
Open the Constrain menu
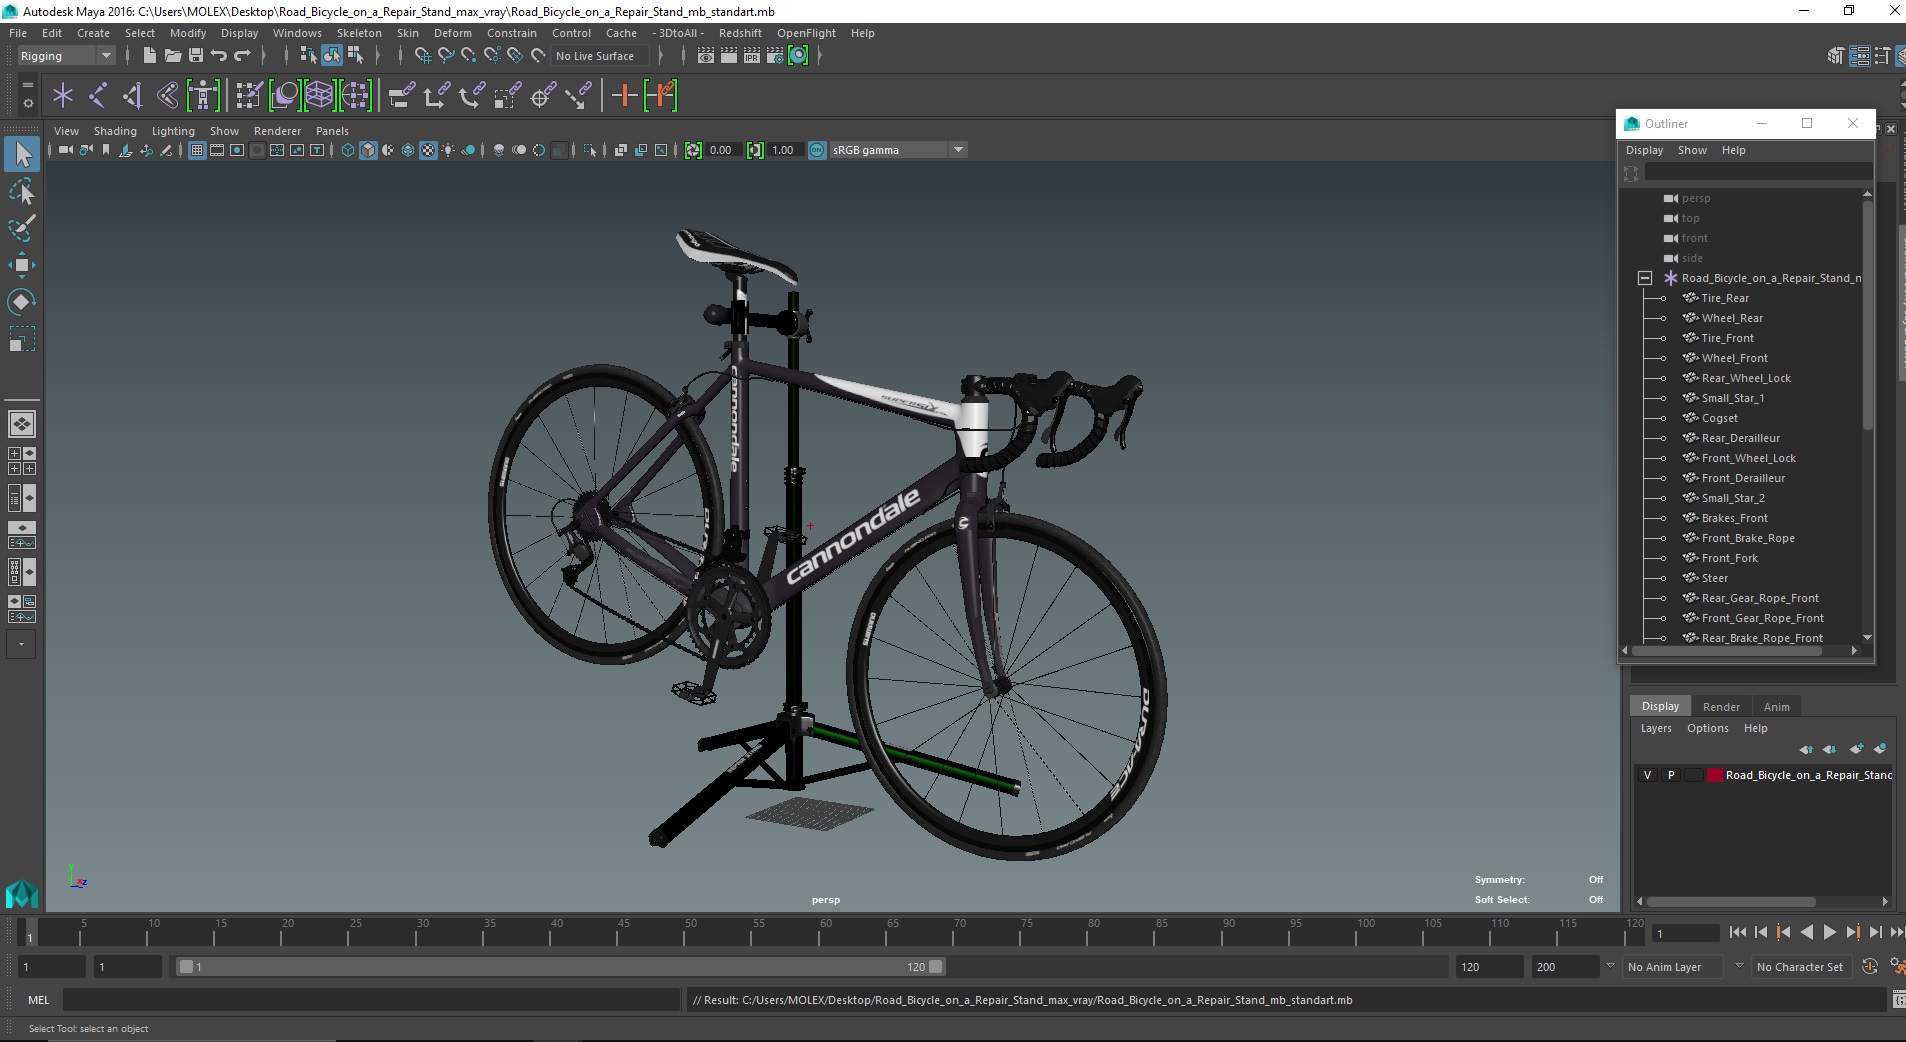[x=512, y=33]
